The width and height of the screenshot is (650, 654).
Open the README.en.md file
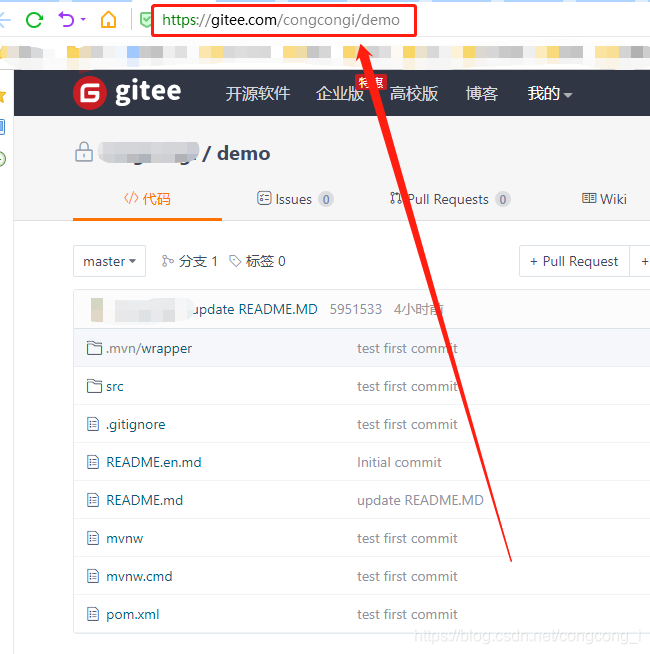[154, 462]
